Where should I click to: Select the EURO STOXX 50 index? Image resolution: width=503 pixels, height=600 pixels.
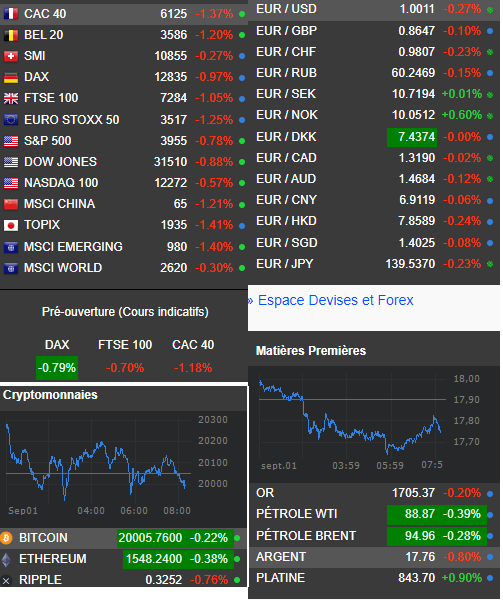pos(72,120)
